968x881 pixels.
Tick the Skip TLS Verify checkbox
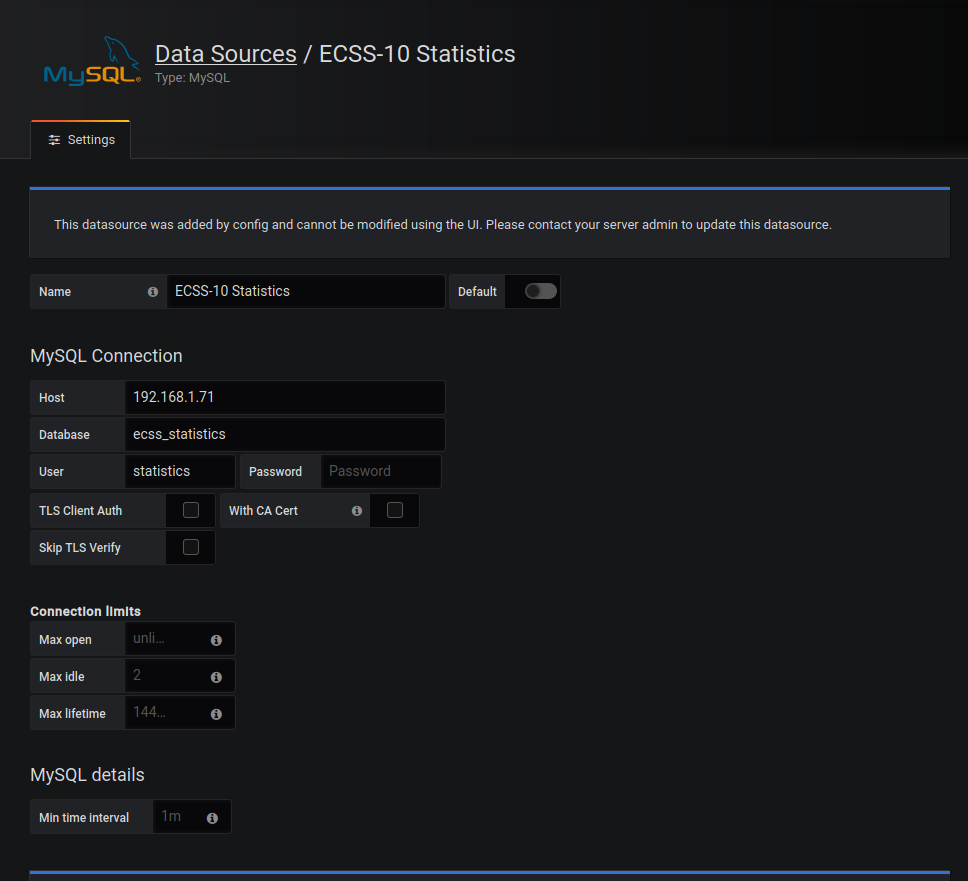point(191,547)
